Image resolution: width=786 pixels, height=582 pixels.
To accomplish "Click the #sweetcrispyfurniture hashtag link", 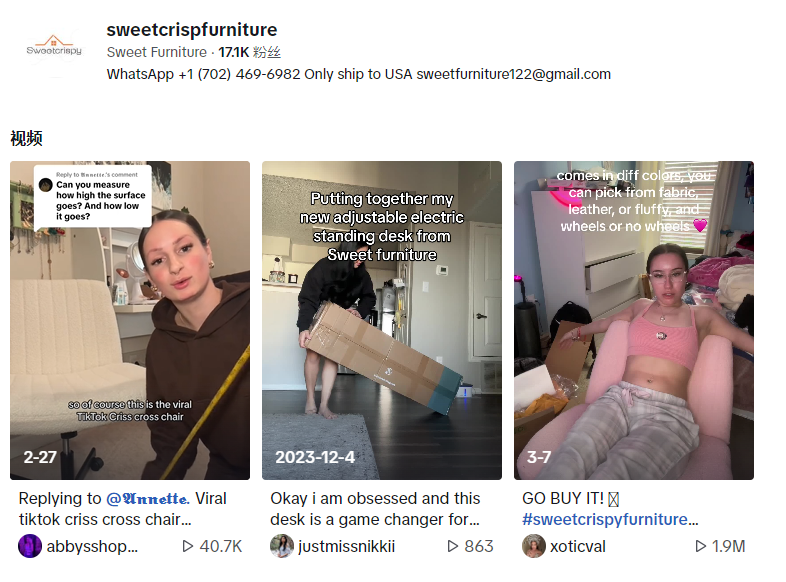I will [x=610, y=519].
